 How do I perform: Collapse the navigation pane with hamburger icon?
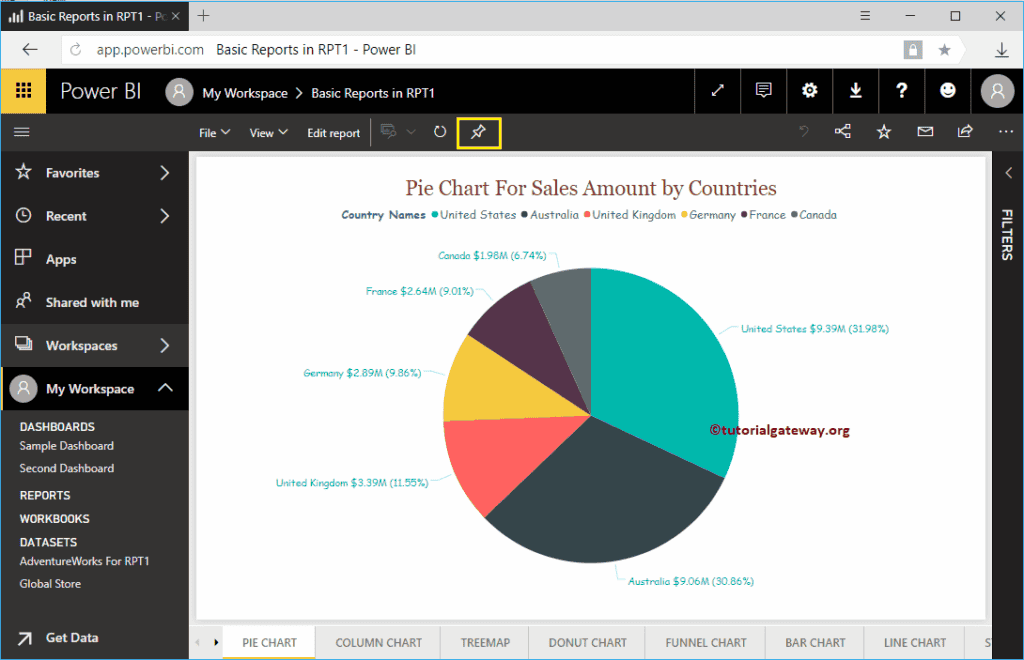22,131
